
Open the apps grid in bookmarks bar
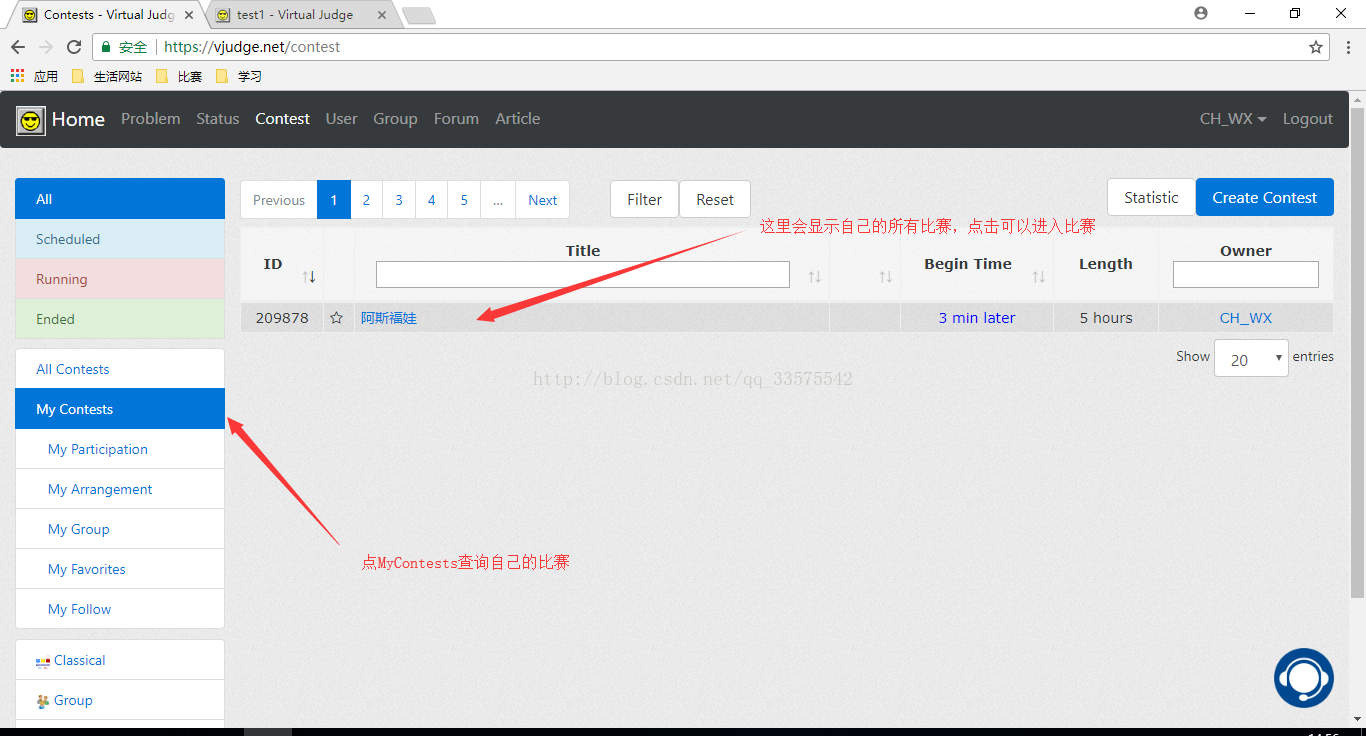click(16, 76)
